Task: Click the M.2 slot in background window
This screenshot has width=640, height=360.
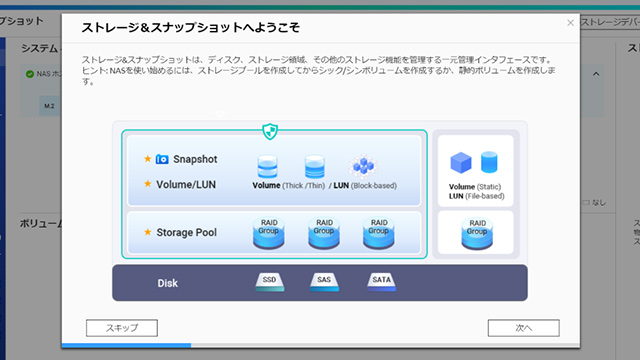Action: [49, 106]
